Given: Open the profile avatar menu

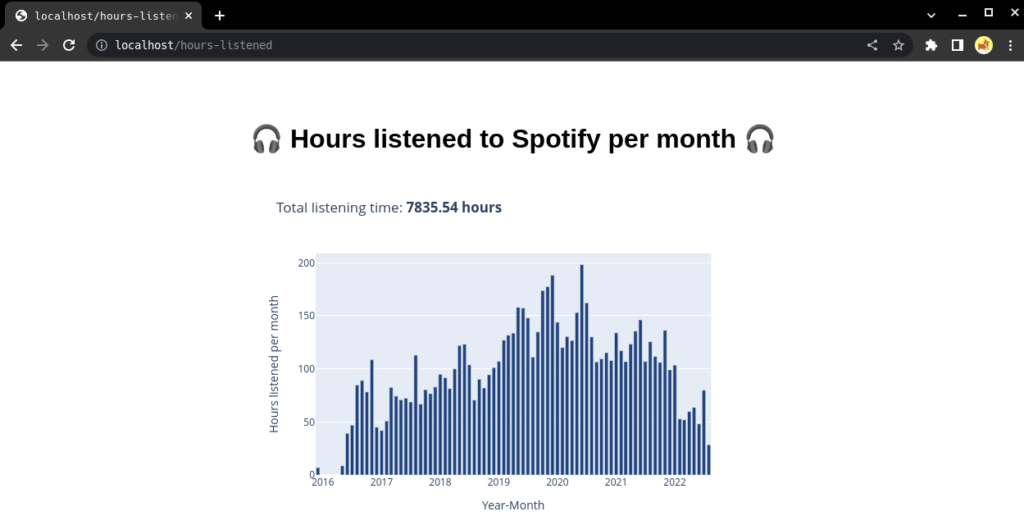Looking at the screenshot, I should (984, 45).
